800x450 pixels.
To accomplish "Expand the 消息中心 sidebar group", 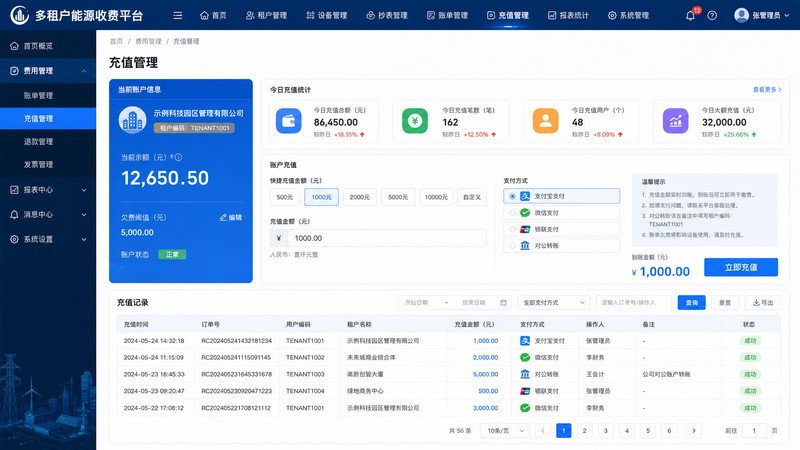I will point(48,214).
